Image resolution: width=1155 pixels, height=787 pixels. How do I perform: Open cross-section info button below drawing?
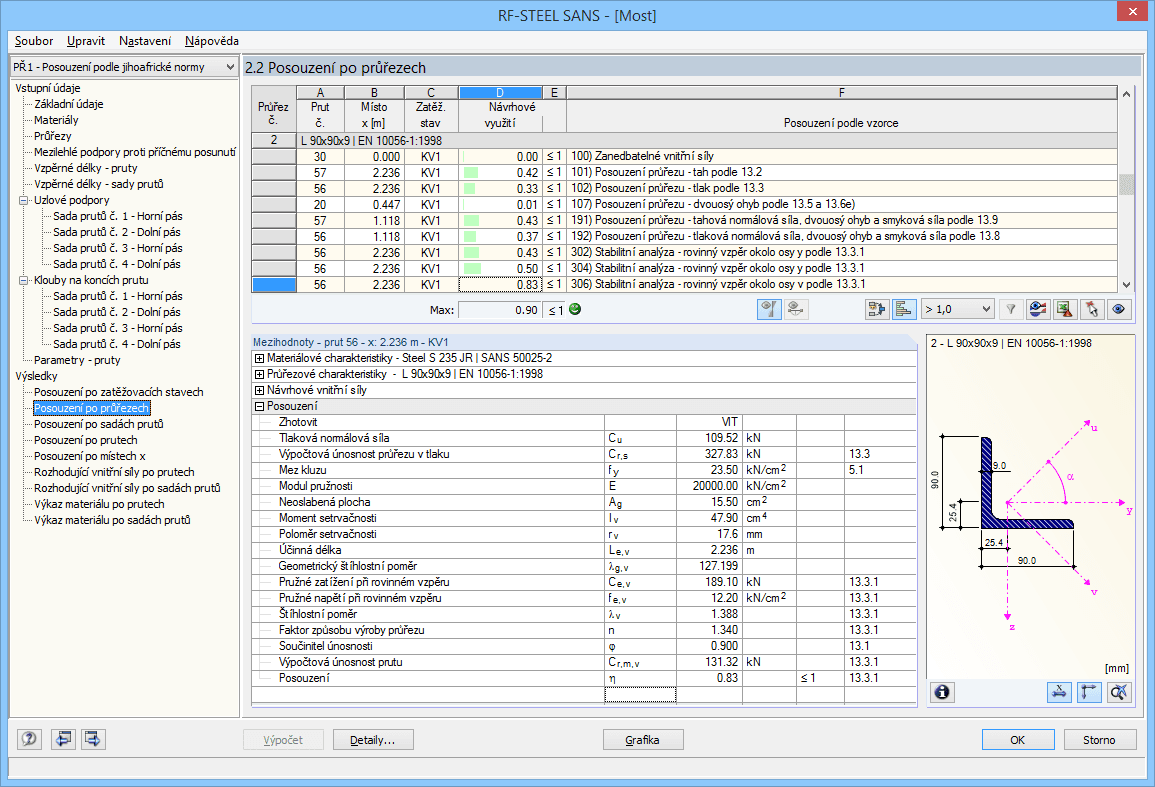click(942, 692)
